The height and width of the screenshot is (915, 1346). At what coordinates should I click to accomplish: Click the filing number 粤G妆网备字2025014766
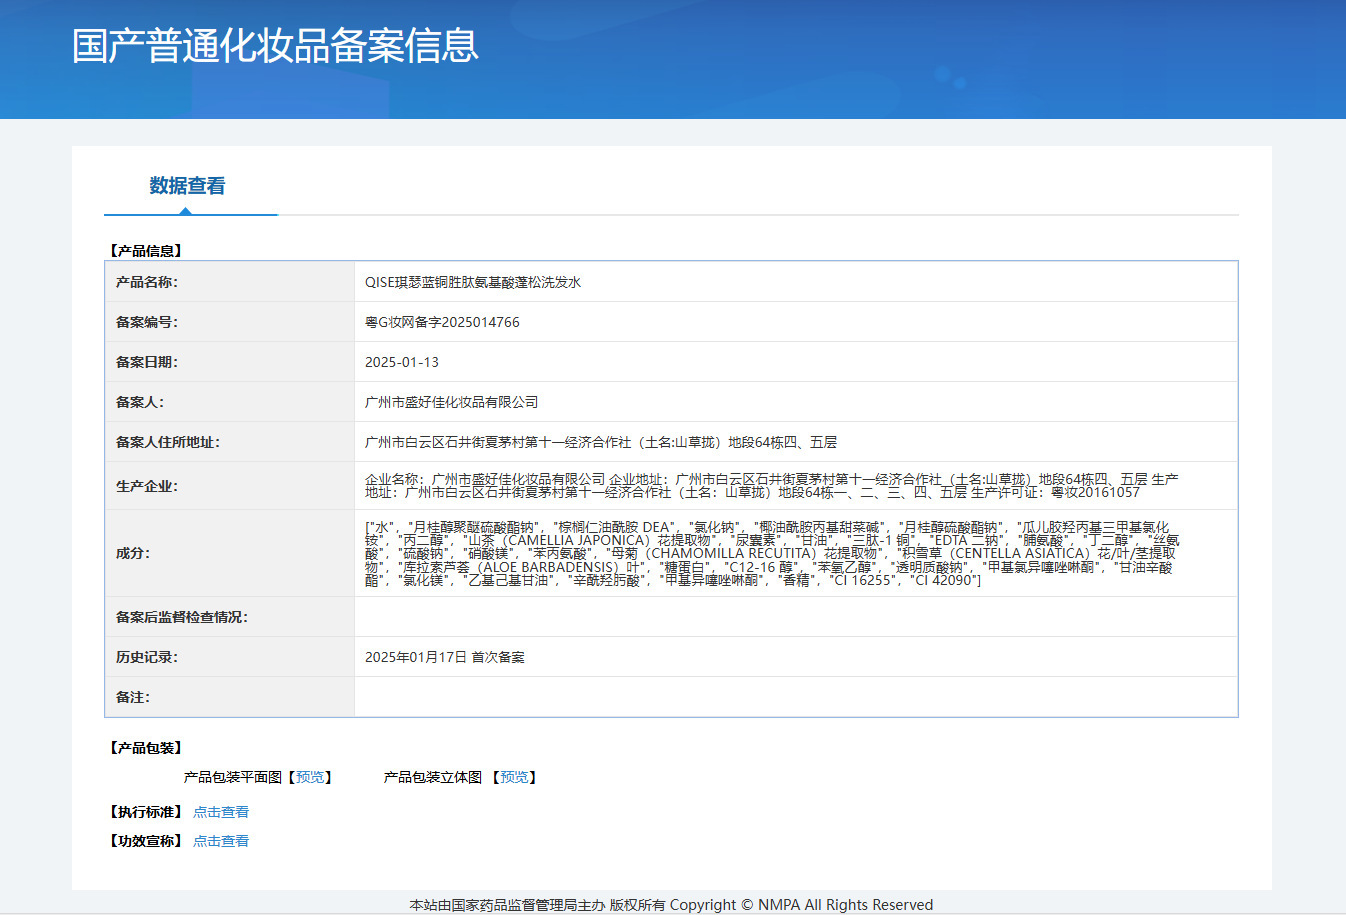pos(442,322)
